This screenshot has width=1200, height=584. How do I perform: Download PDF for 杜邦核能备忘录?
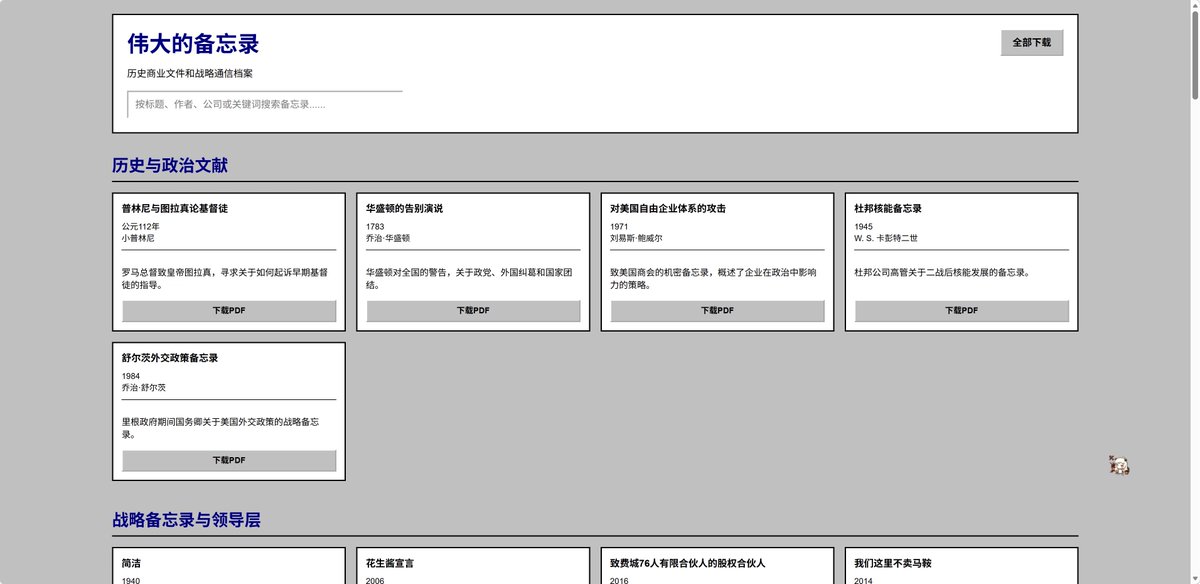962,311
